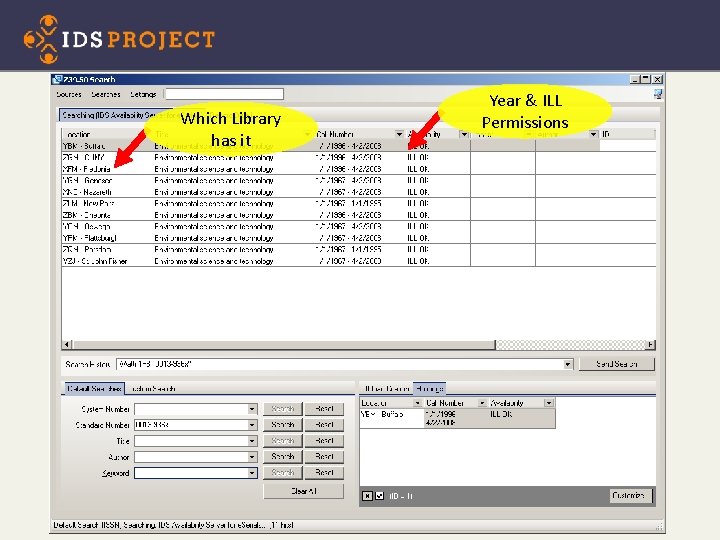Select the Holdings tab in the lower right panel
720x540 pixels.
click(429, 388)
